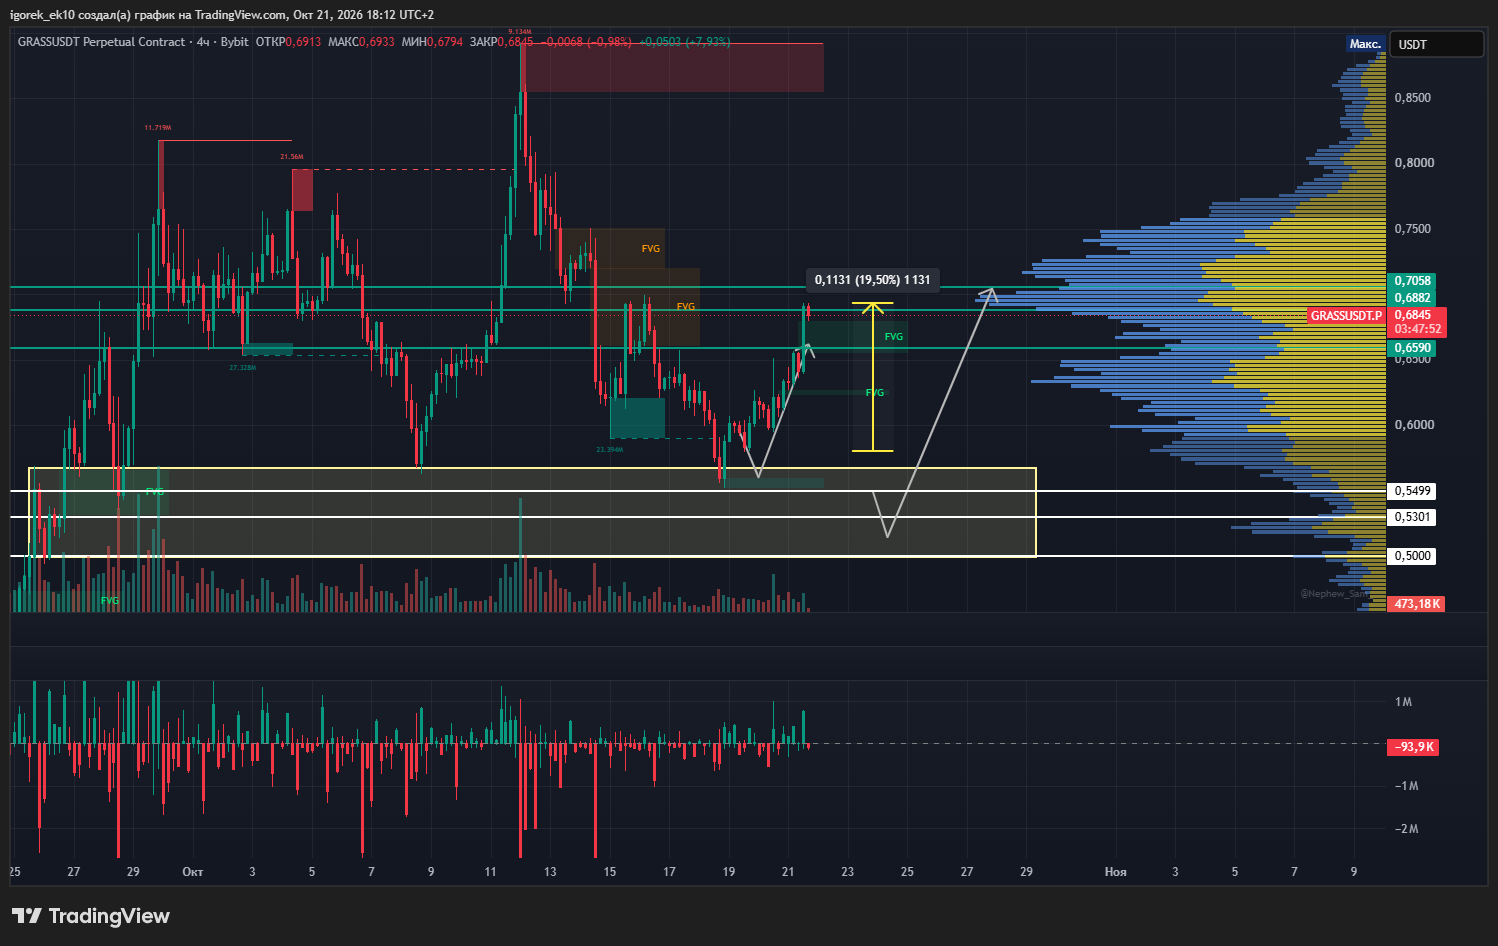Click the Макс. label on price scale
The width and height of the screenshot is (1498, 946).
pos(1365,44)
